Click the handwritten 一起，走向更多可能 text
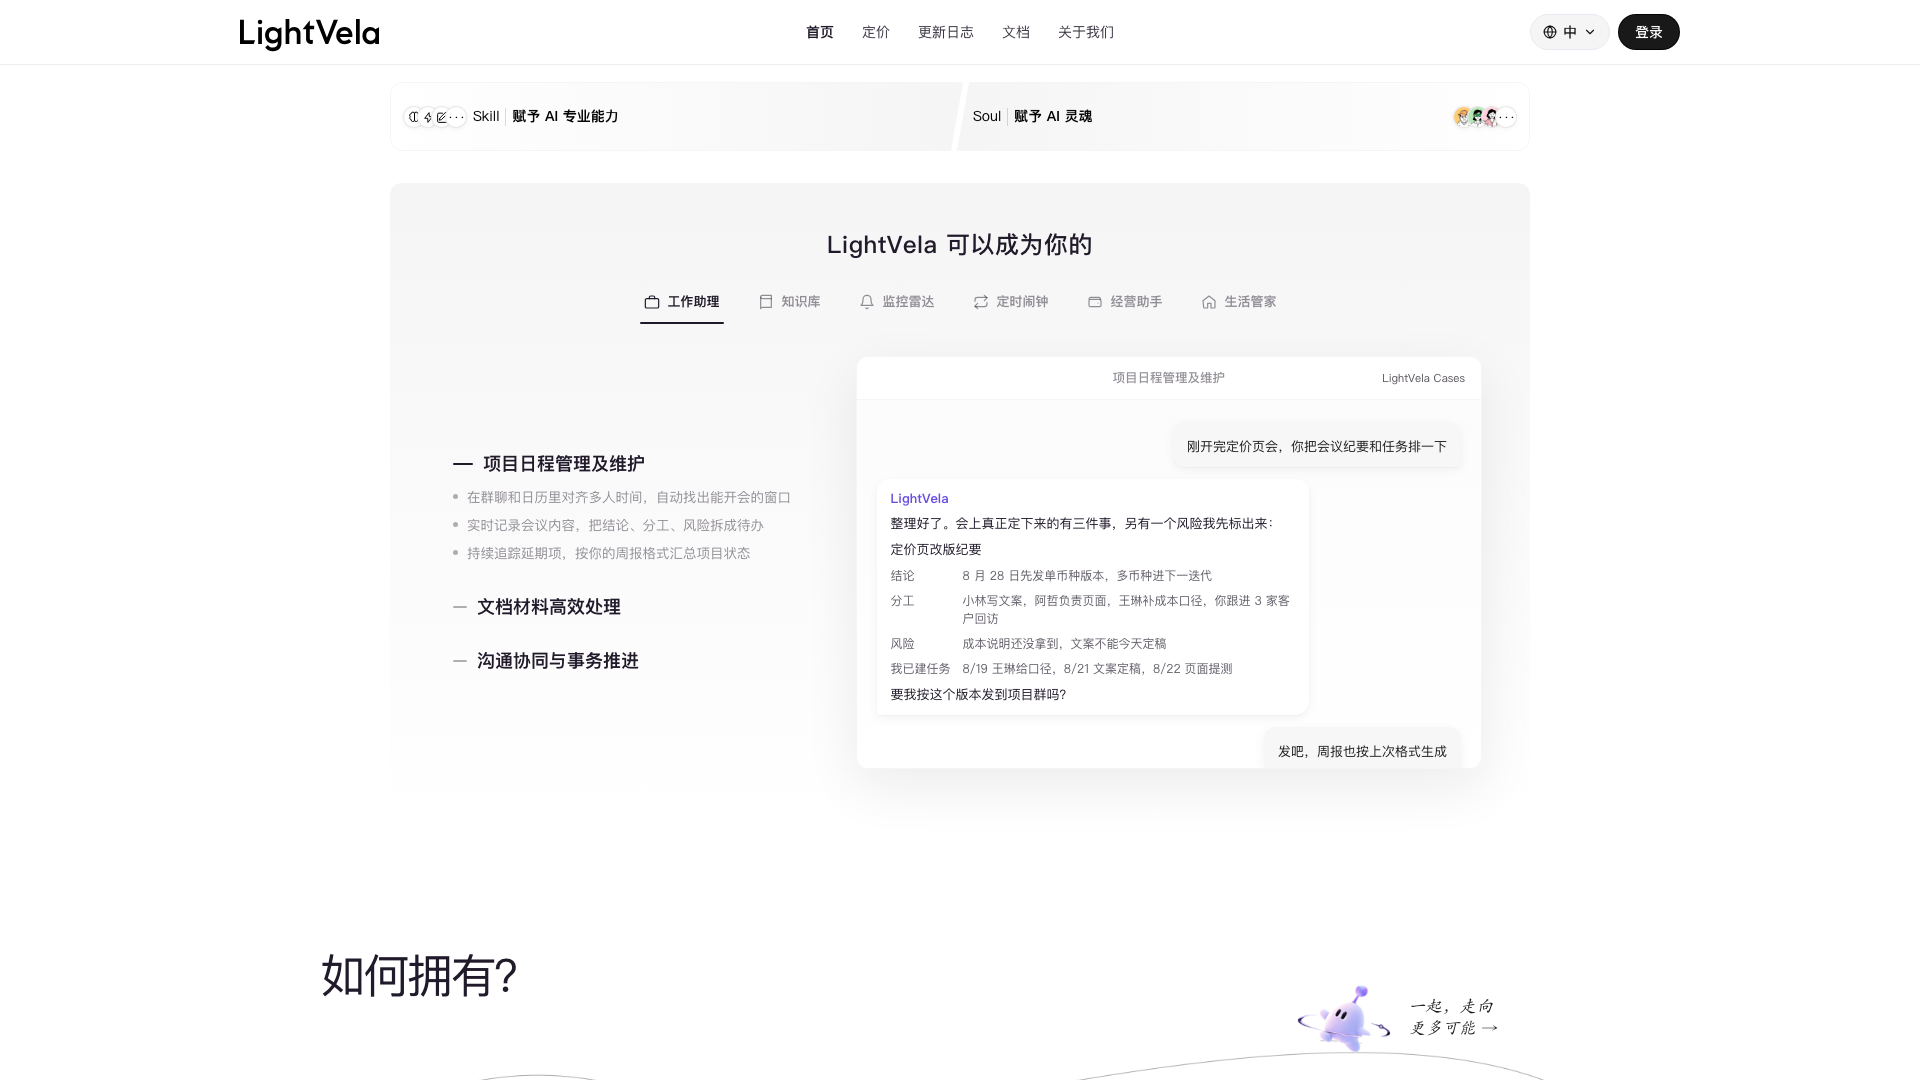The width and height of the screenshot is (1920, 1080). coord(1454,1017)
